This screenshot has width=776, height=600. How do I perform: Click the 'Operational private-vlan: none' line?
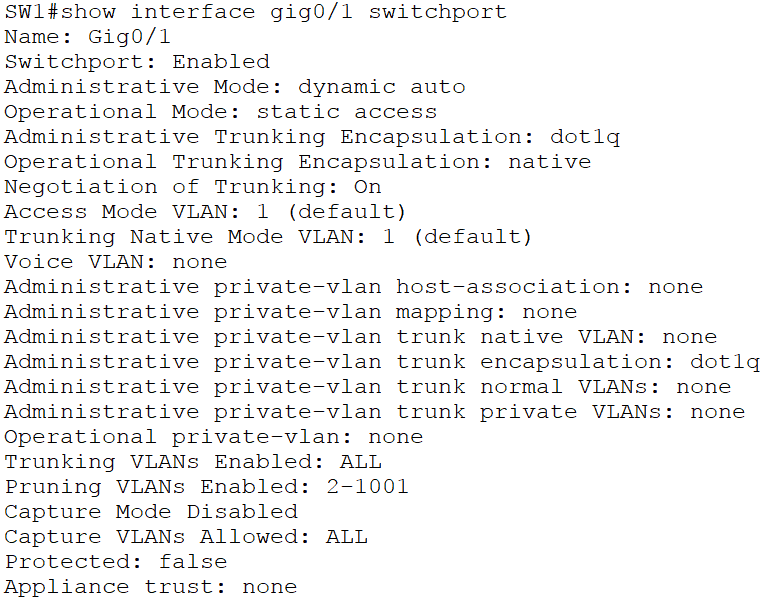click(213, 437)
